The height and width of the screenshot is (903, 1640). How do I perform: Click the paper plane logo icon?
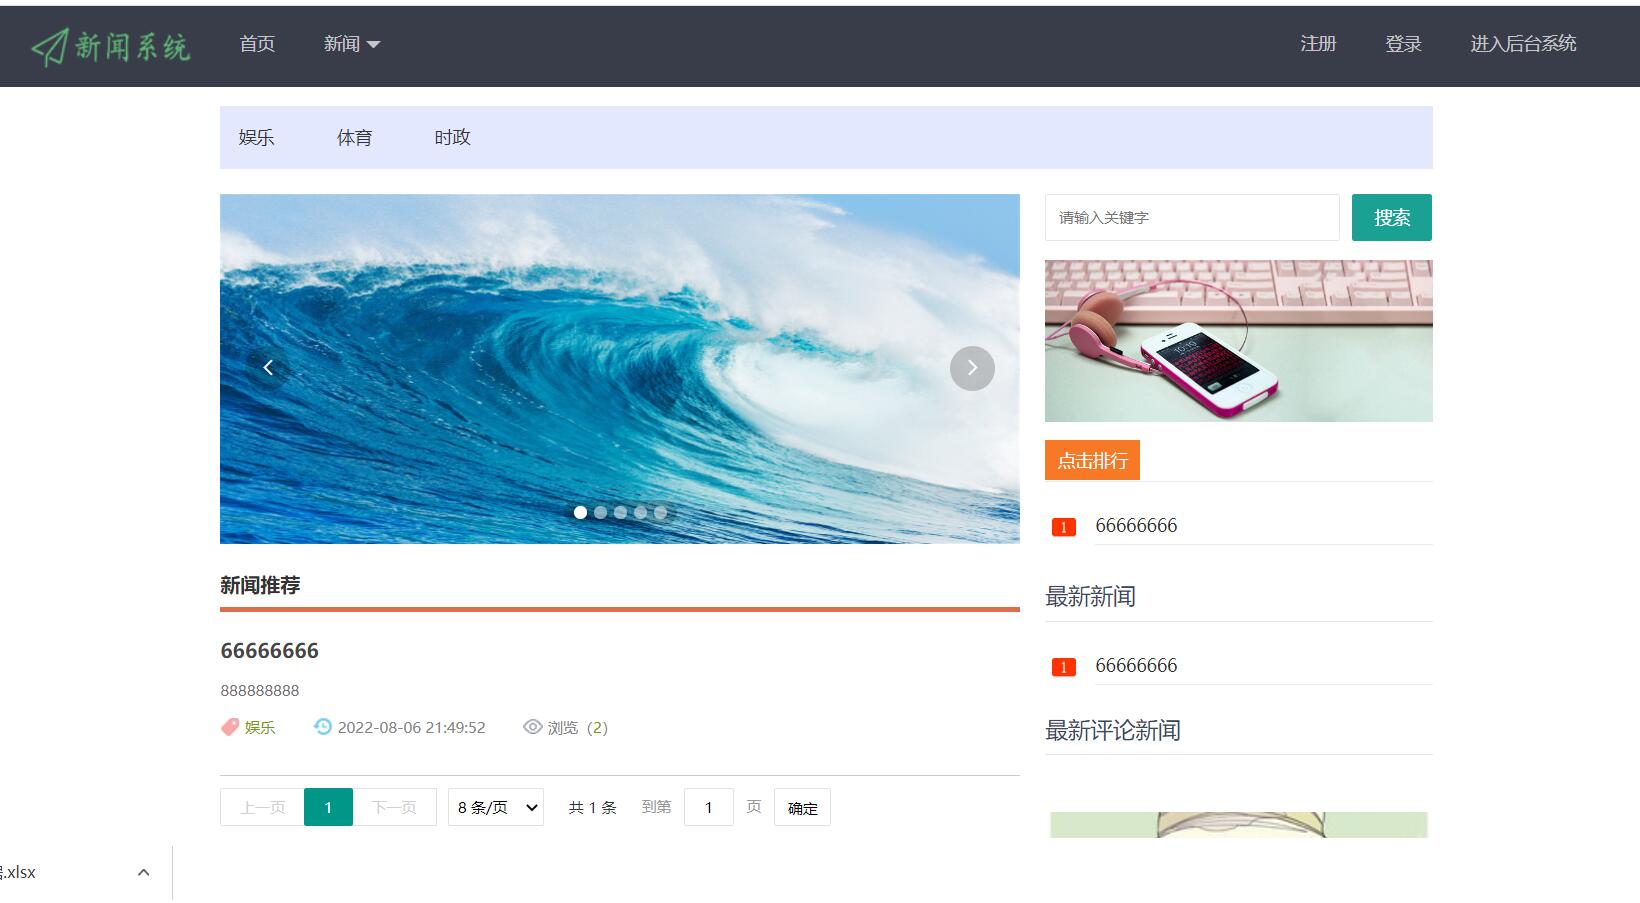coord(48,46)
